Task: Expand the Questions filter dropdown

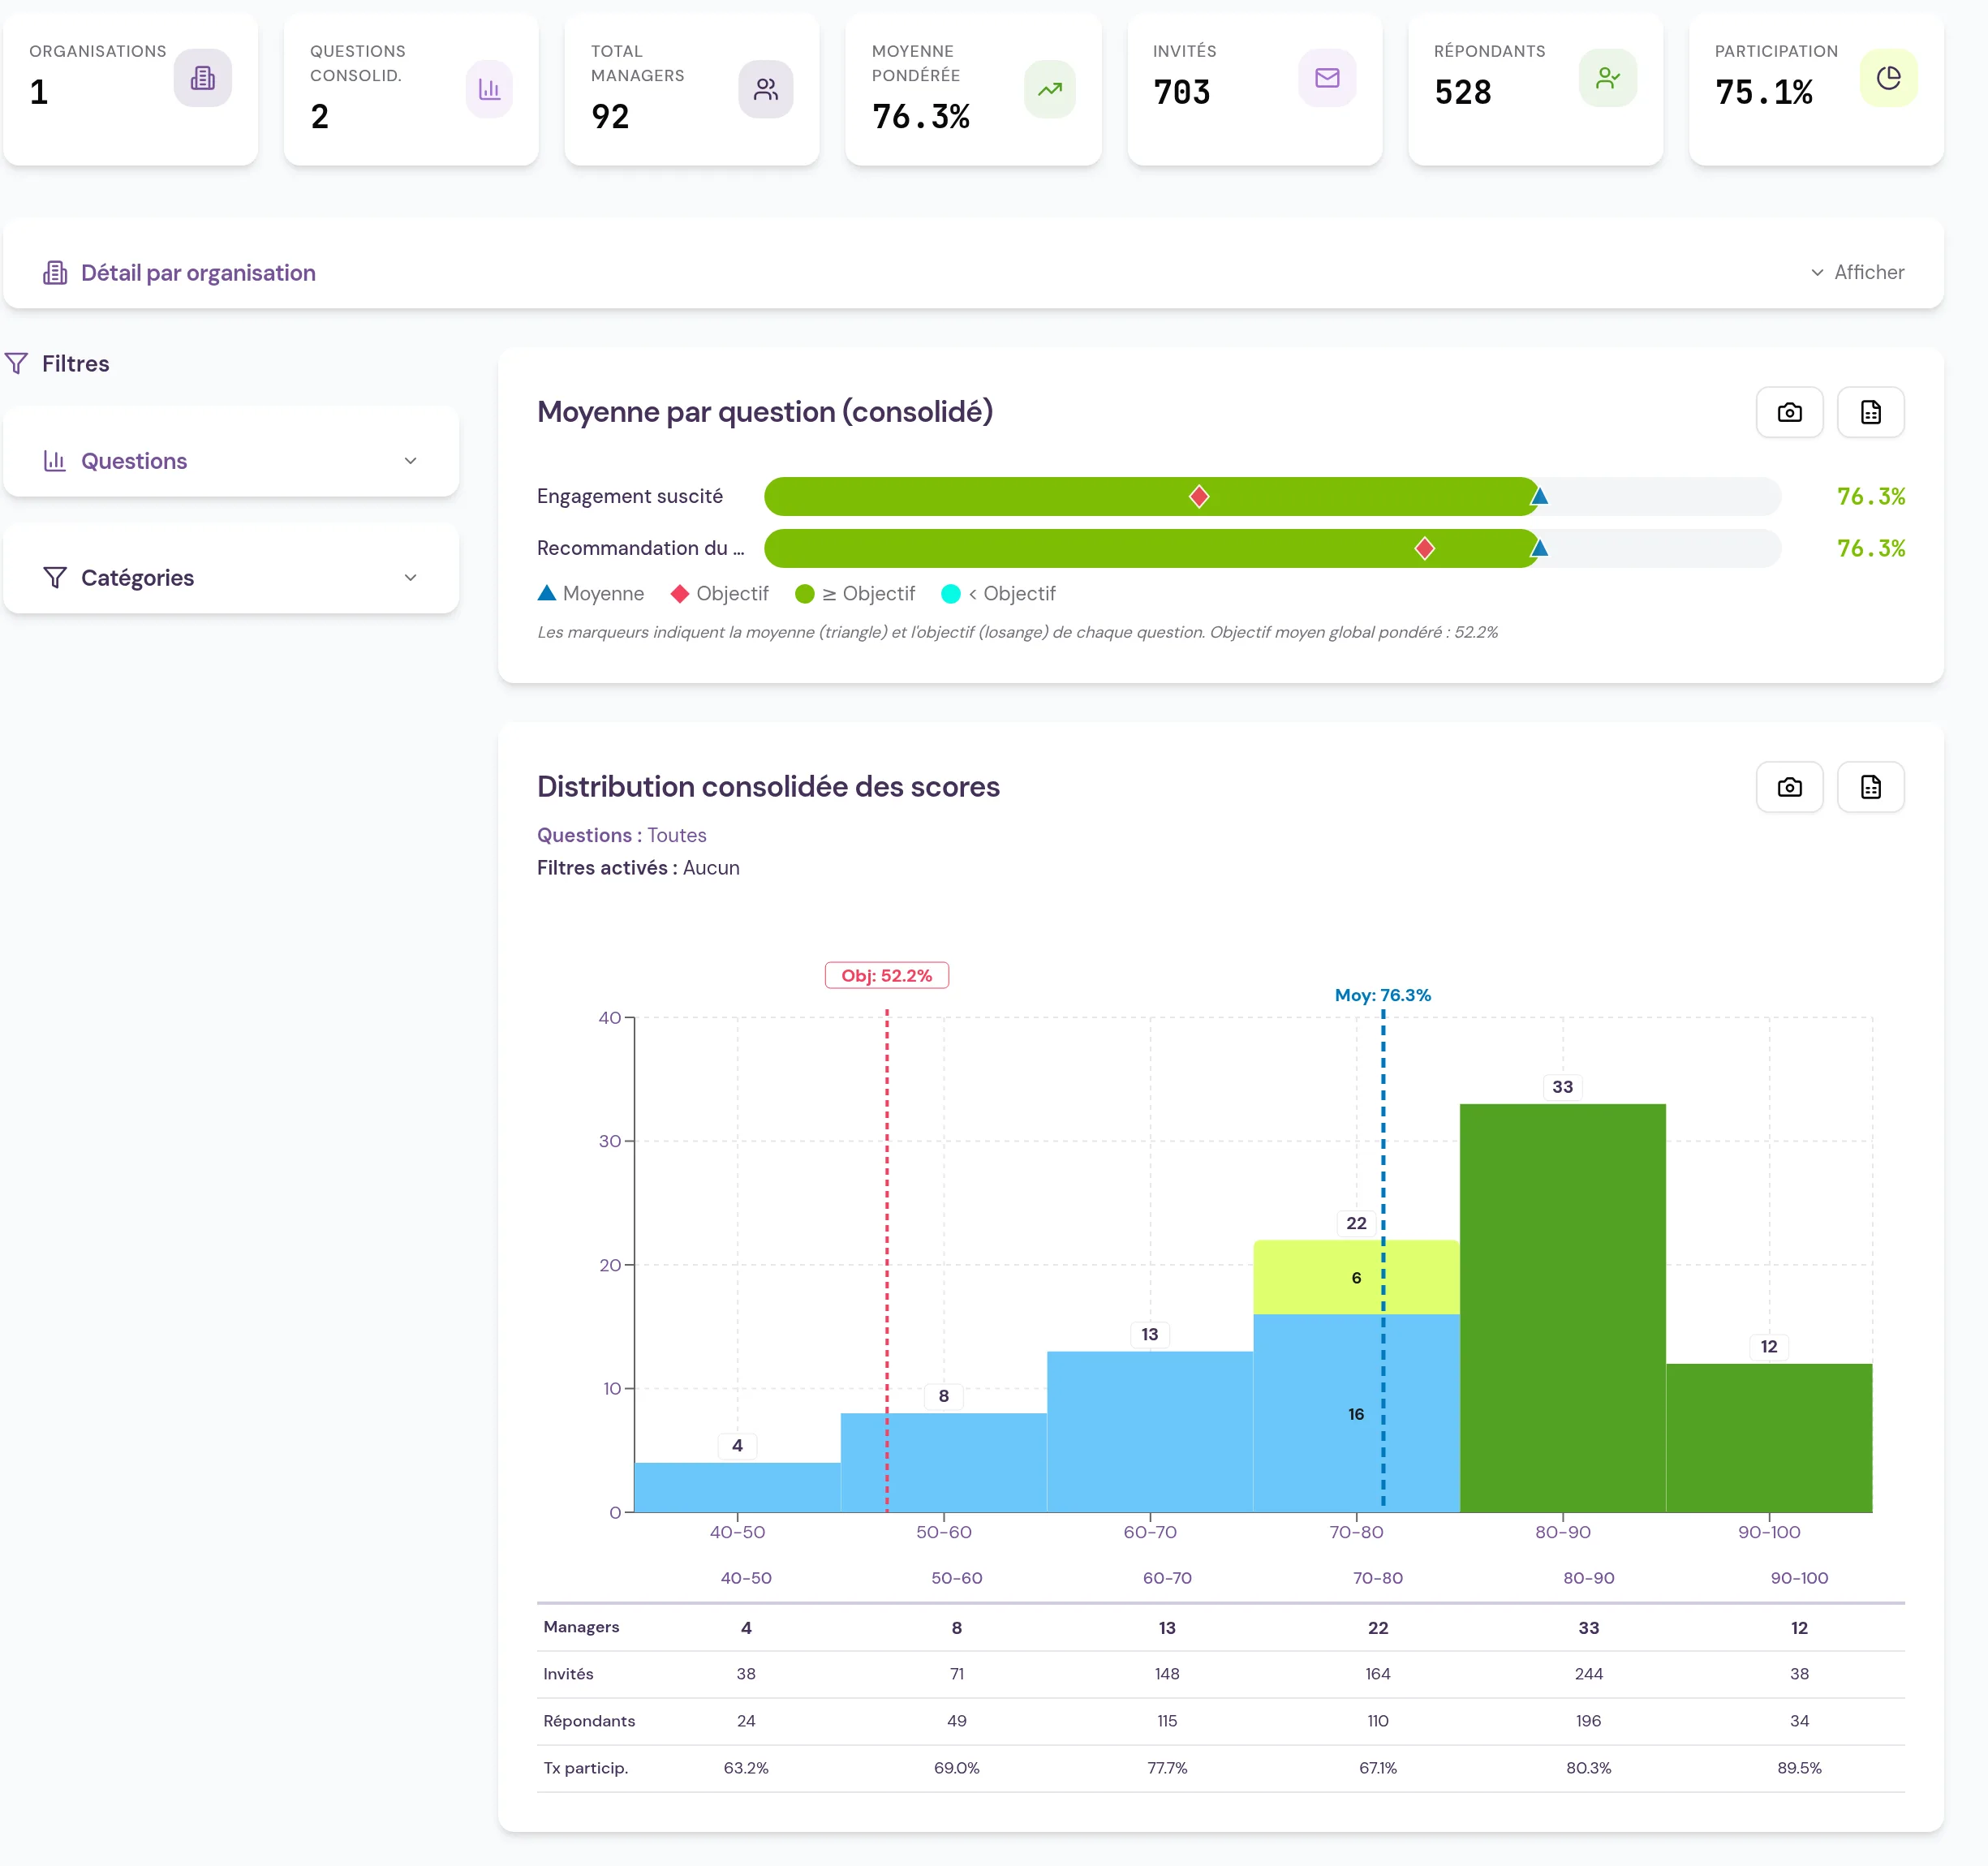Action: coord(410,461)
